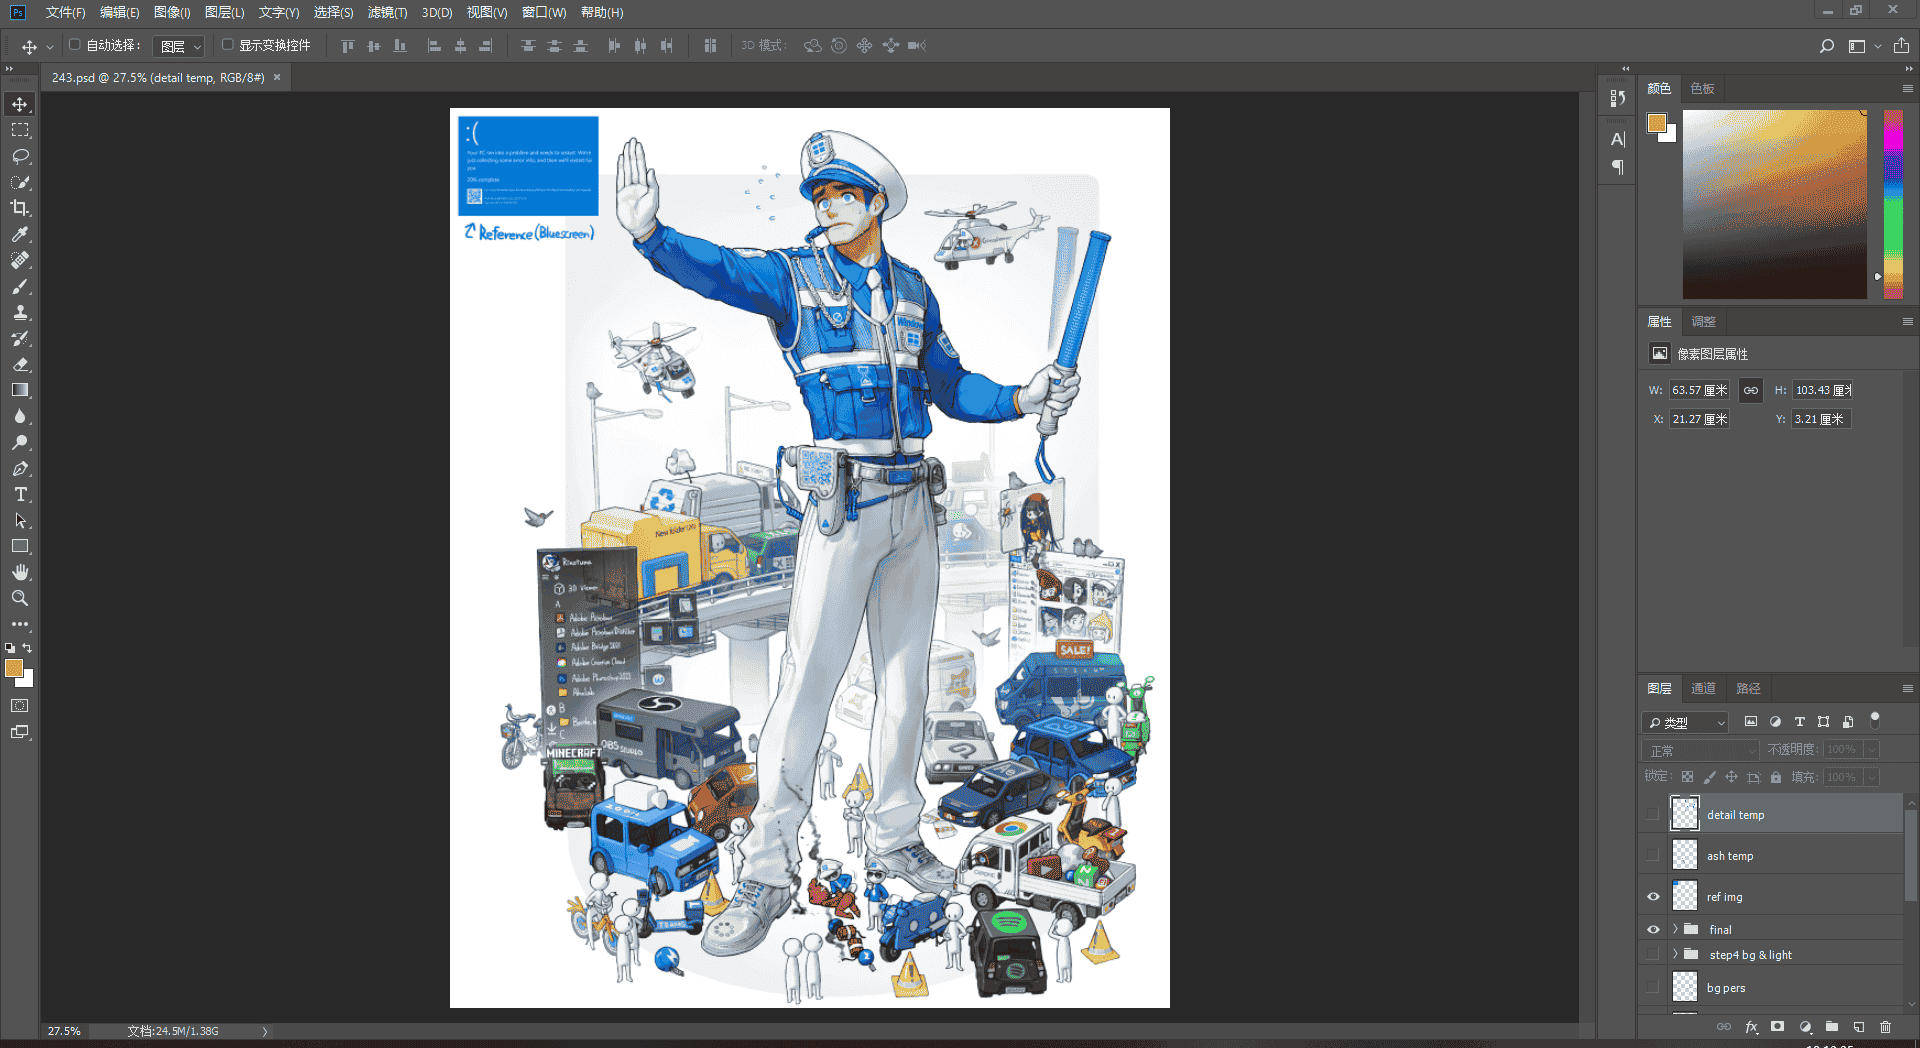Select the Hand tool

pos(20,572)
